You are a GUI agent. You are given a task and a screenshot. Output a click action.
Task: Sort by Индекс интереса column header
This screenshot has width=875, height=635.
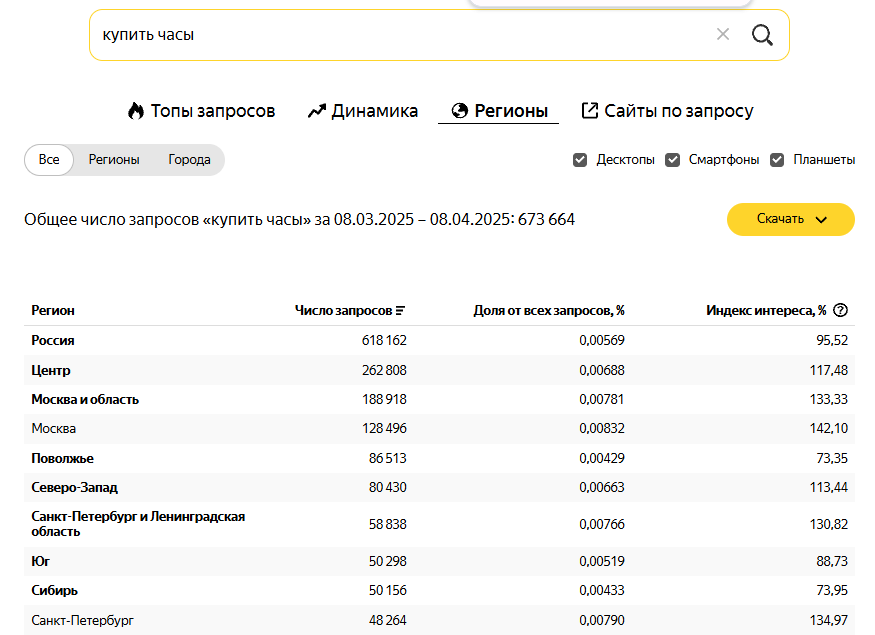766,310
